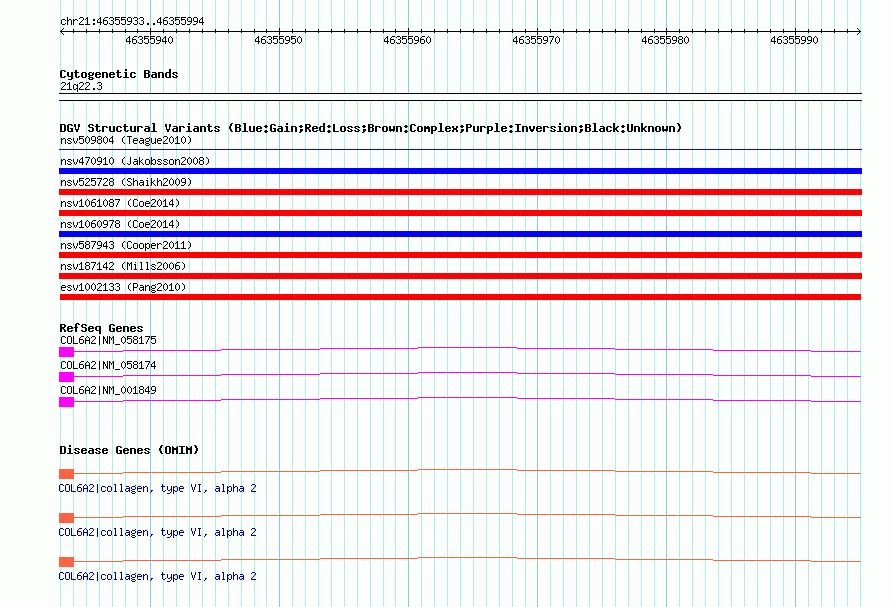Click ruler position 46355980

pyautogui.click(x=665, y=40)
